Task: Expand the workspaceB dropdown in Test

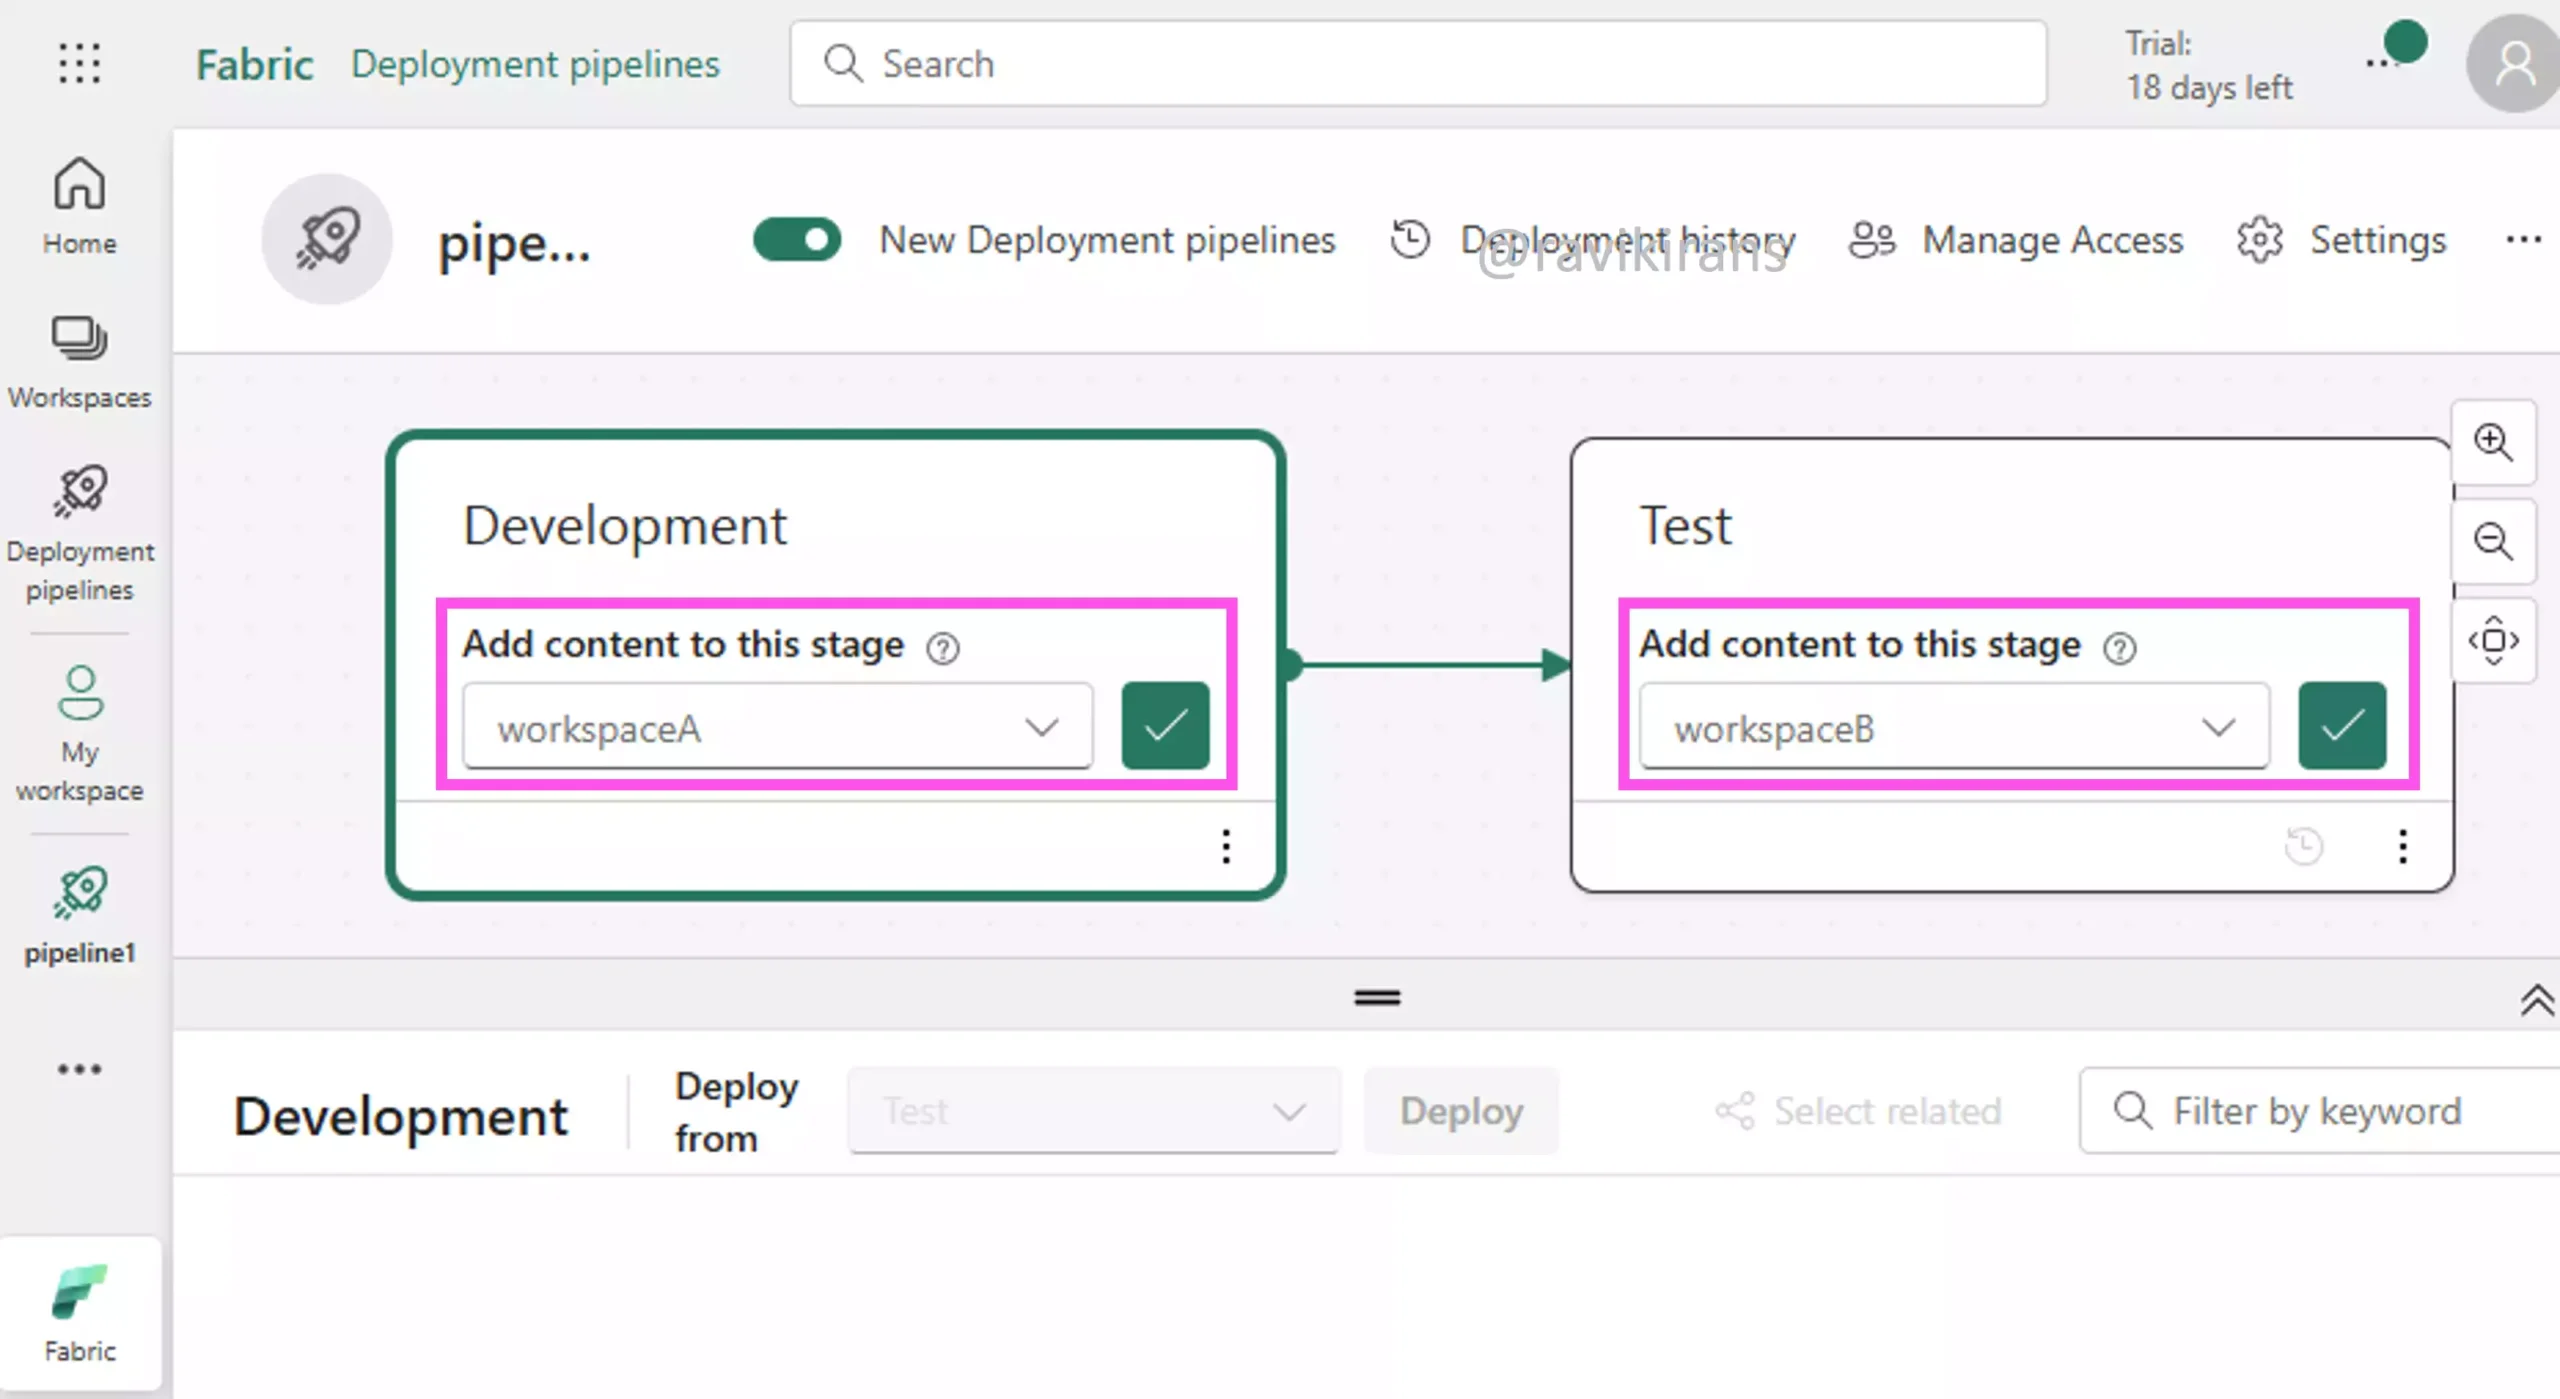Action: click(1954, 727)
